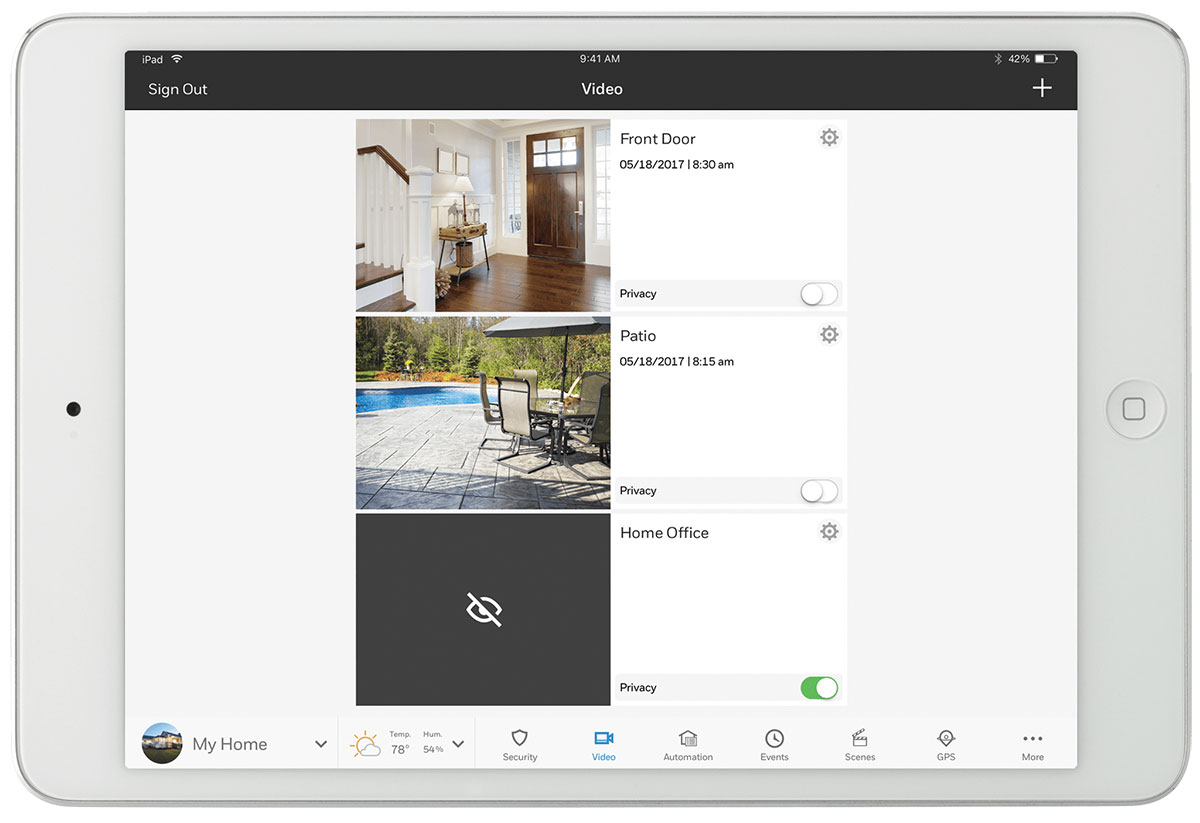Tap the Patio camera name
Screen dimensions: 1200x823
click(x=638, y=336)
